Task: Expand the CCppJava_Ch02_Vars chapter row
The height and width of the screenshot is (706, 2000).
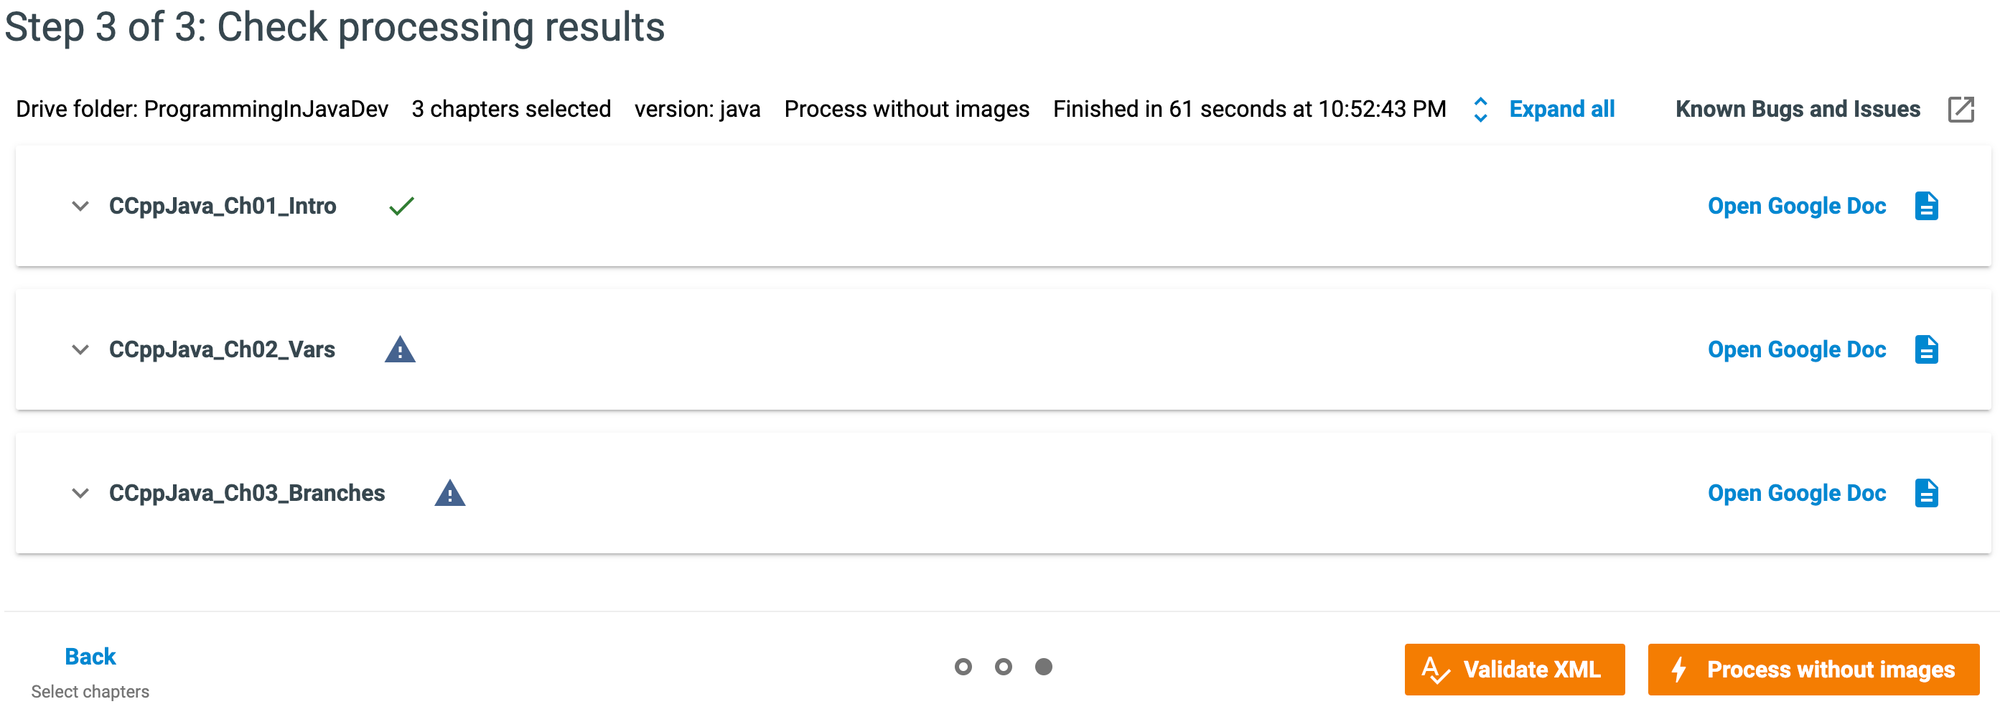Action: [80, 349]
